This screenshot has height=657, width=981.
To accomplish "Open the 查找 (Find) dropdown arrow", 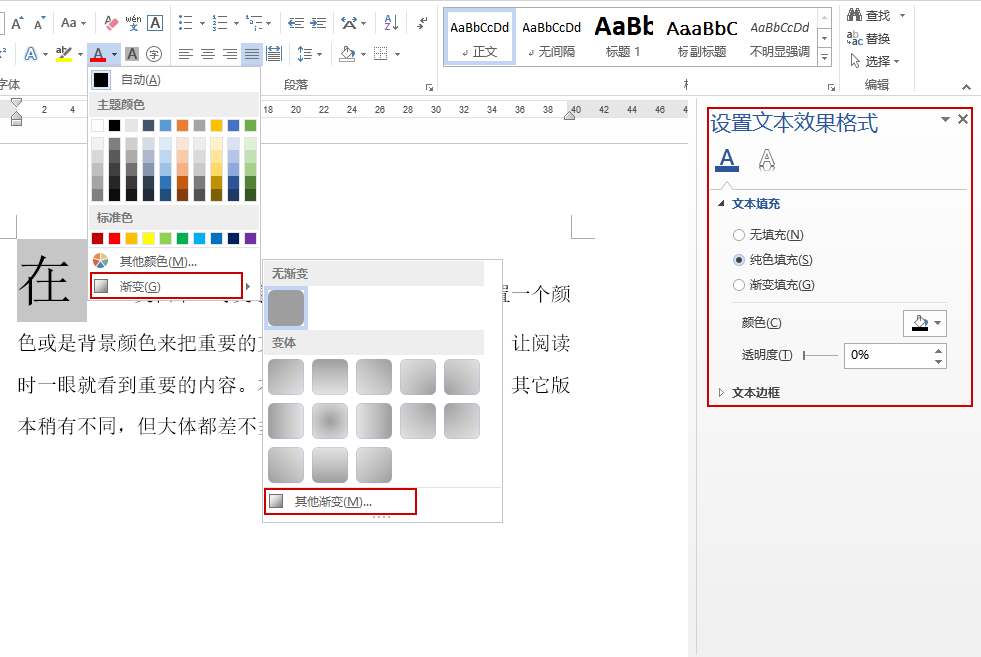I will click(x=902, y=16).
